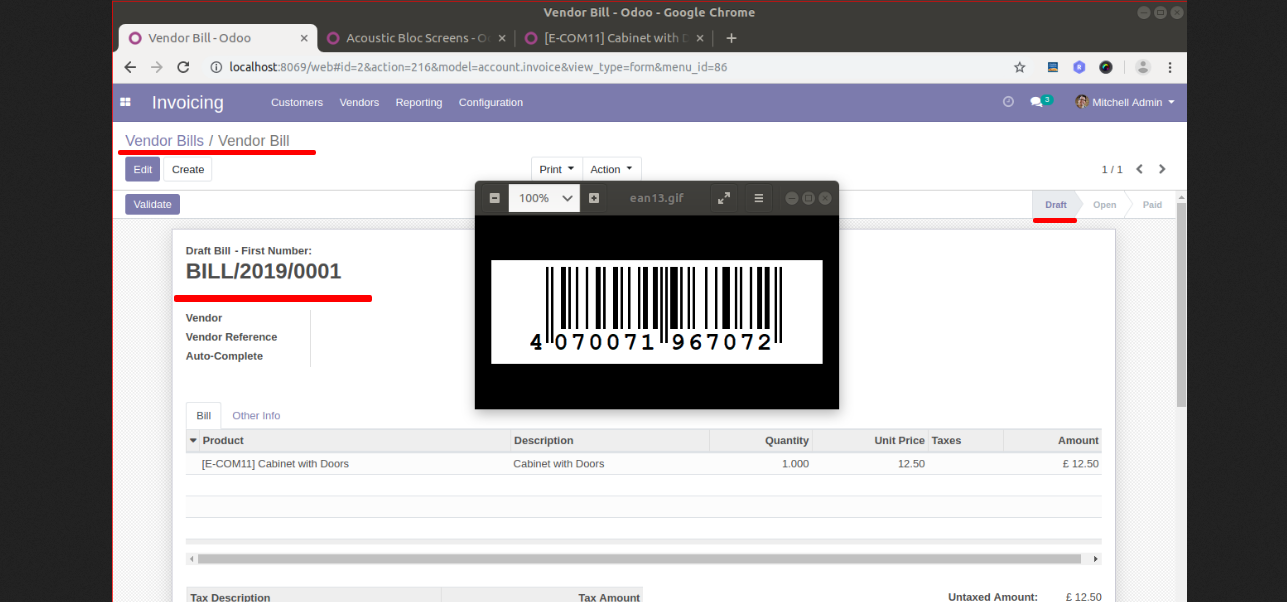Open the Action dropdown
The height and width of the screenshot is (602, 1287).
[x=611, y=169]
